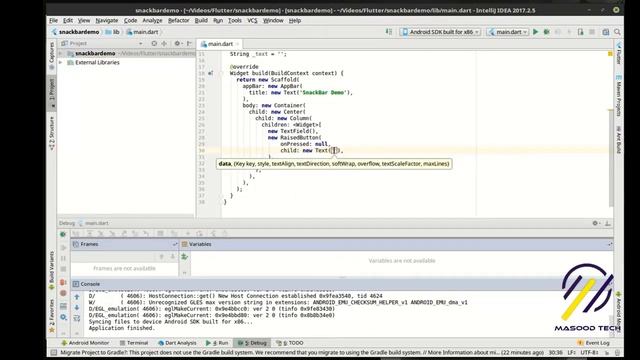Click Mute Breakpoints icon in debug sidebar

[63, 293]
